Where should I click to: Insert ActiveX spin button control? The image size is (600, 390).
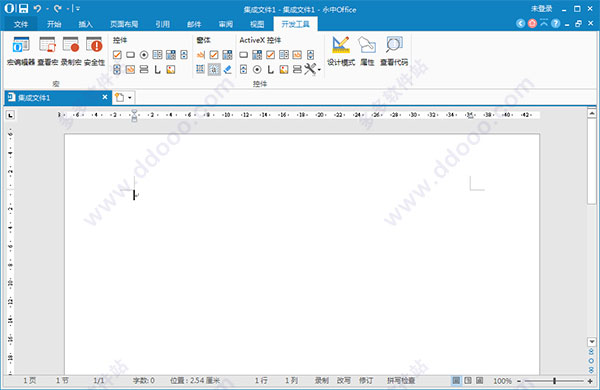(243, 70)
